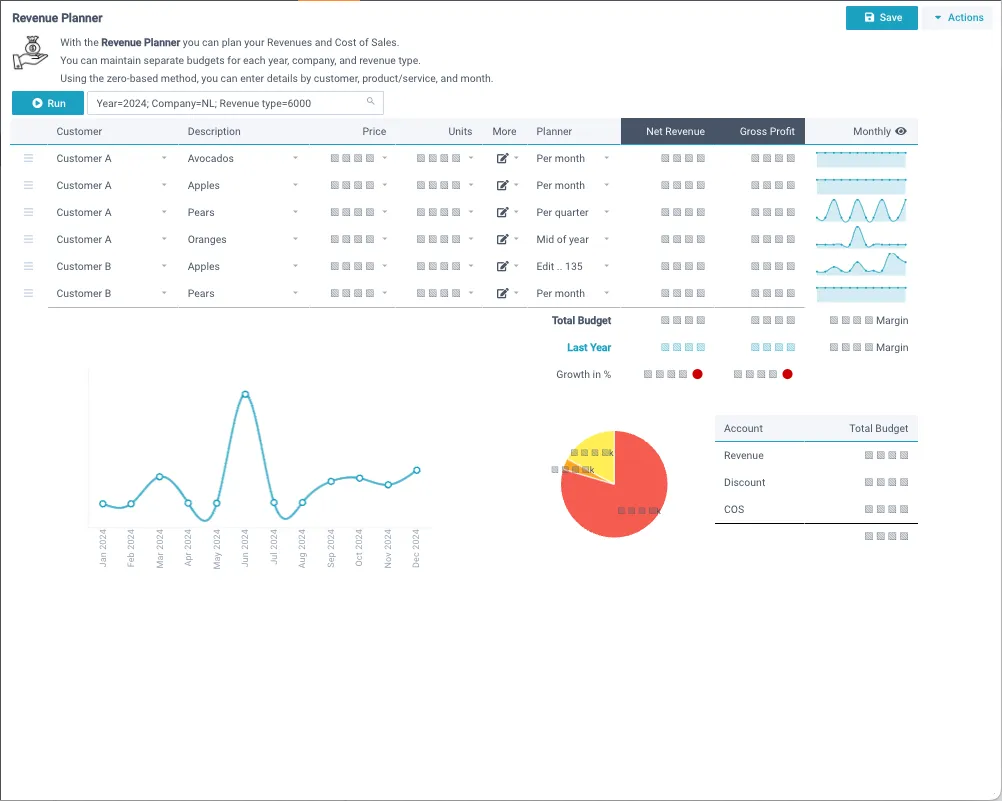
Task: Open Planner dropdown showing Per quarter
Action: [606, 212]
